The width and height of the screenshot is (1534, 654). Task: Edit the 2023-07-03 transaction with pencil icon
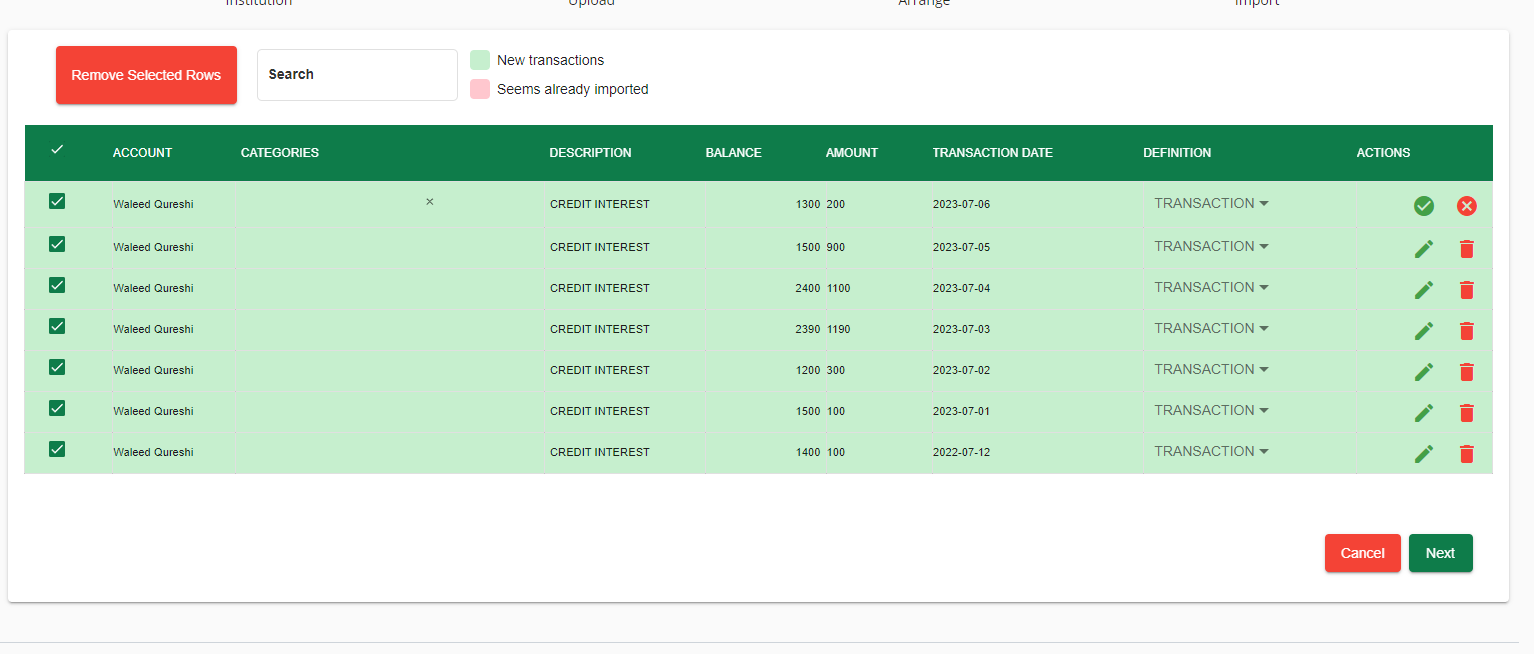click(x=1424, y=331)
